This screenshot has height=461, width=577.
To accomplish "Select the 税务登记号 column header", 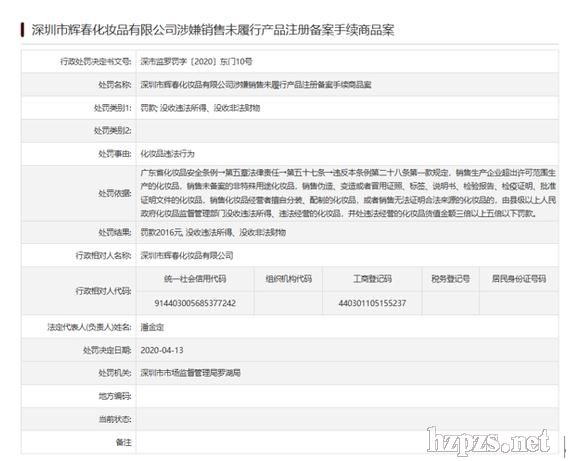I will pyautogui.click(x=451, y=279).
